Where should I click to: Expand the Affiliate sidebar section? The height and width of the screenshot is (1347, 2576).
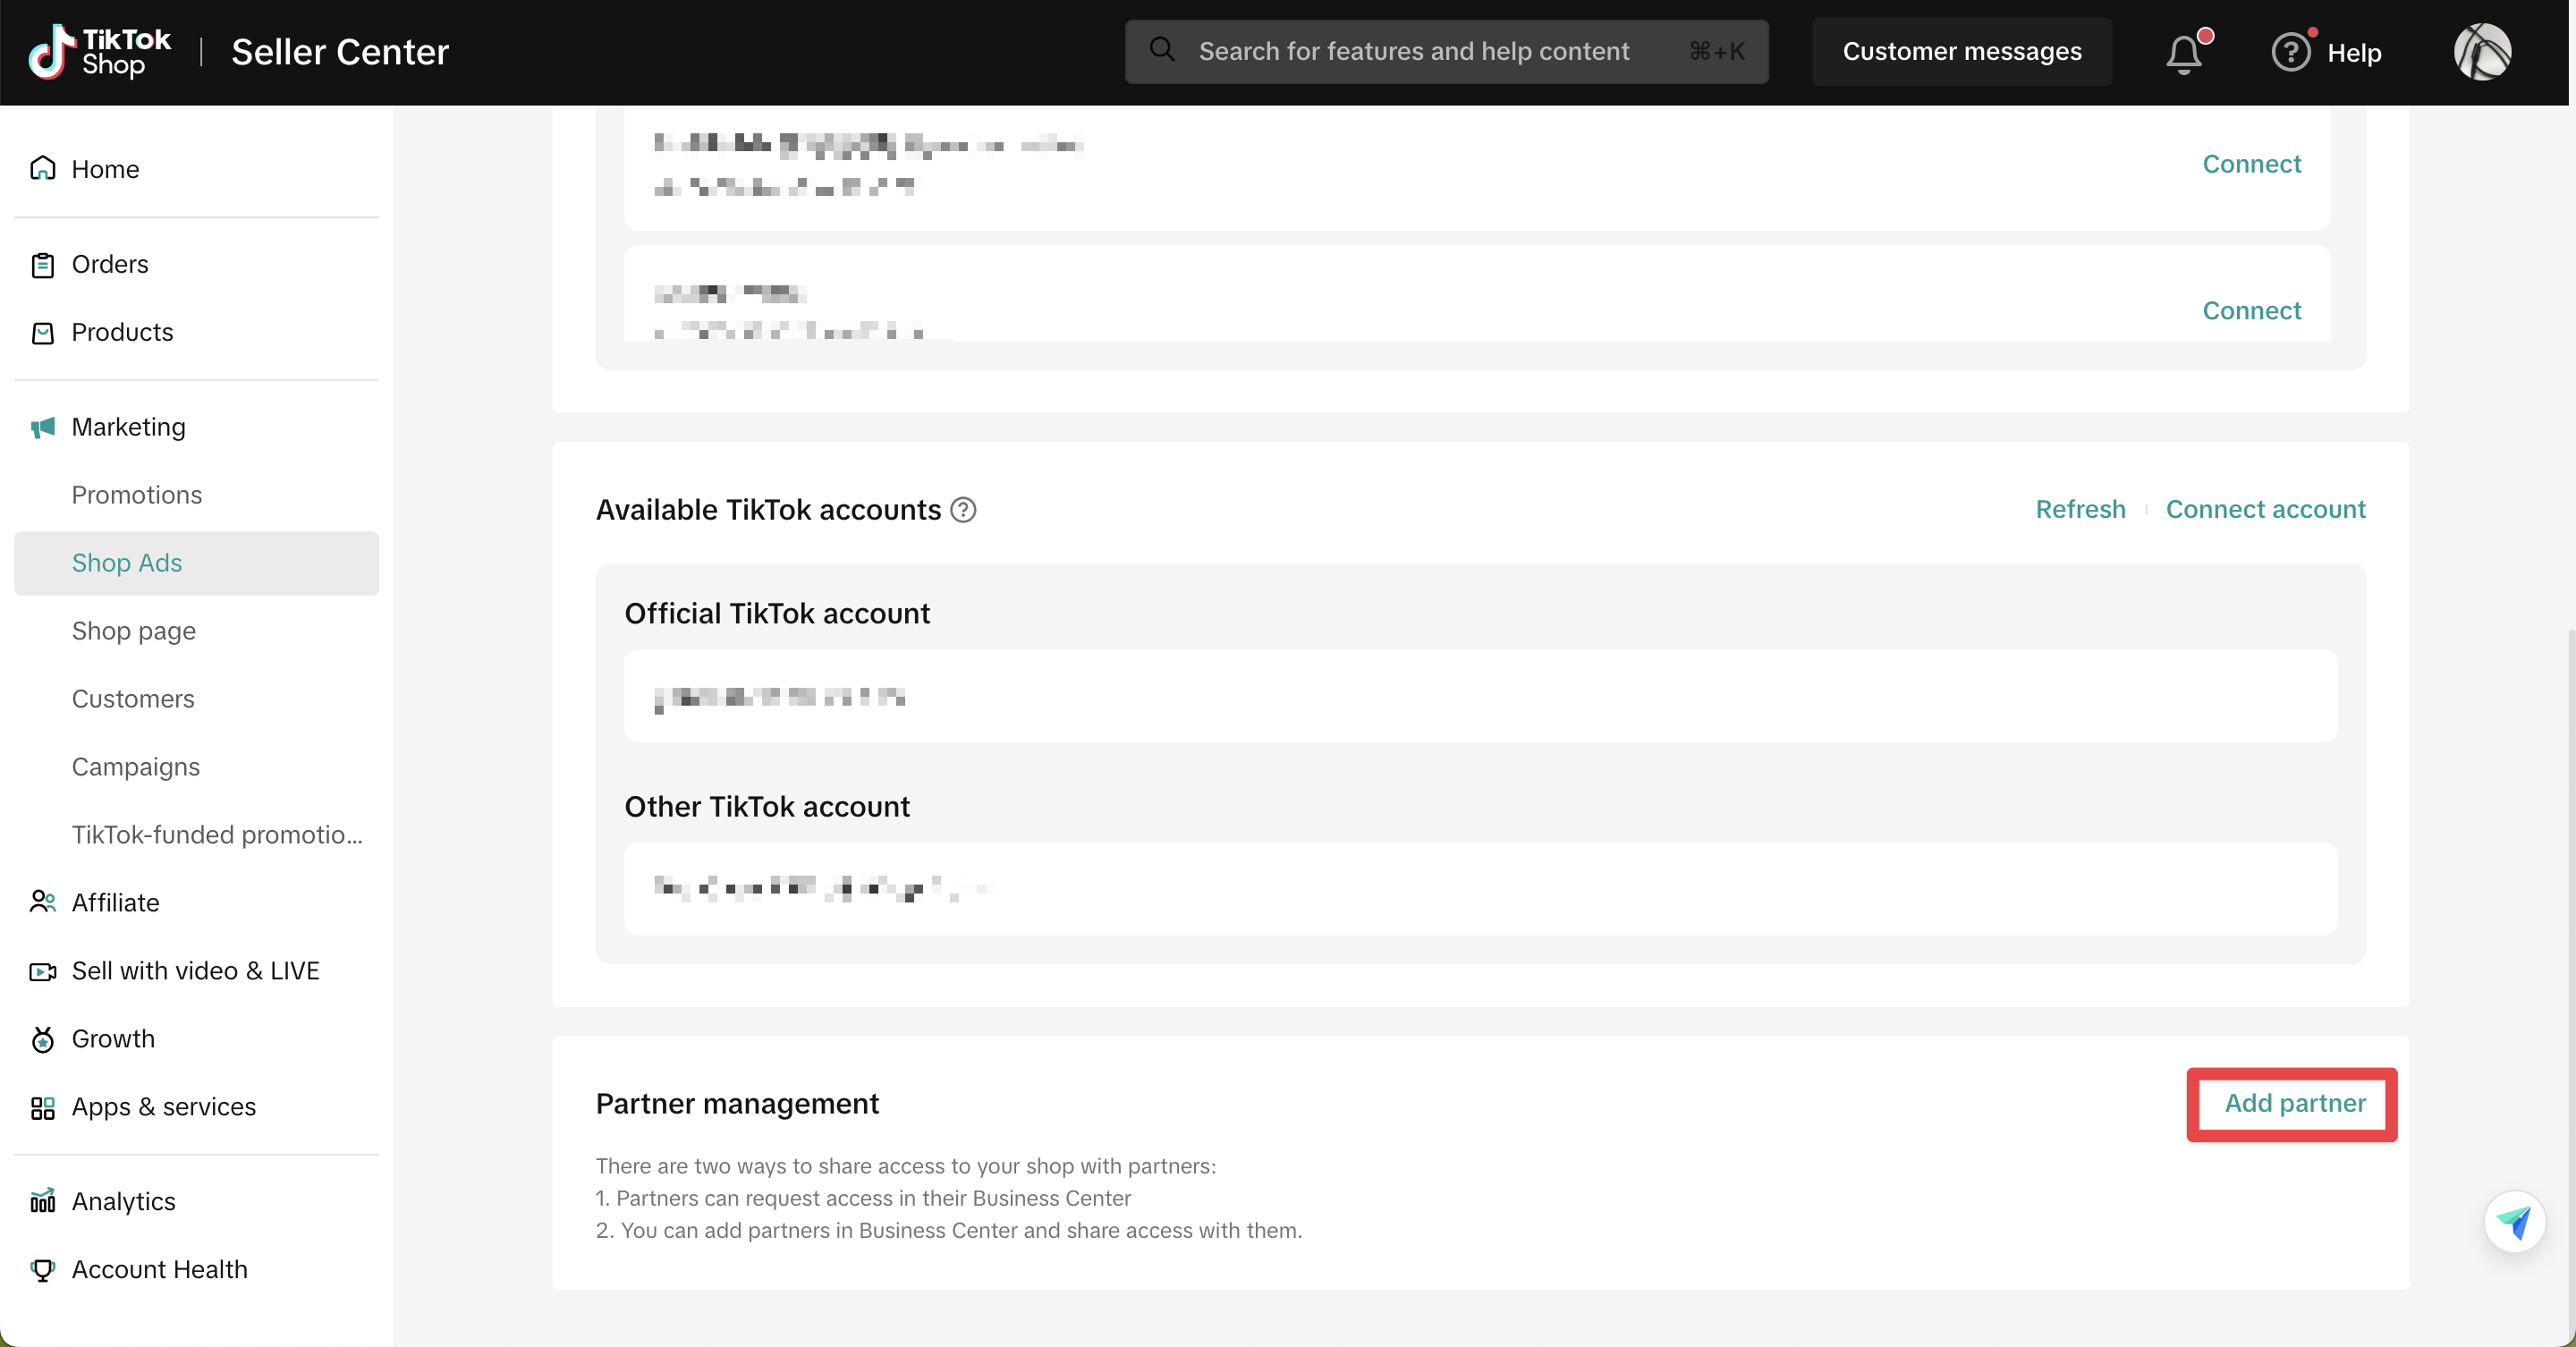pos(115,902)
